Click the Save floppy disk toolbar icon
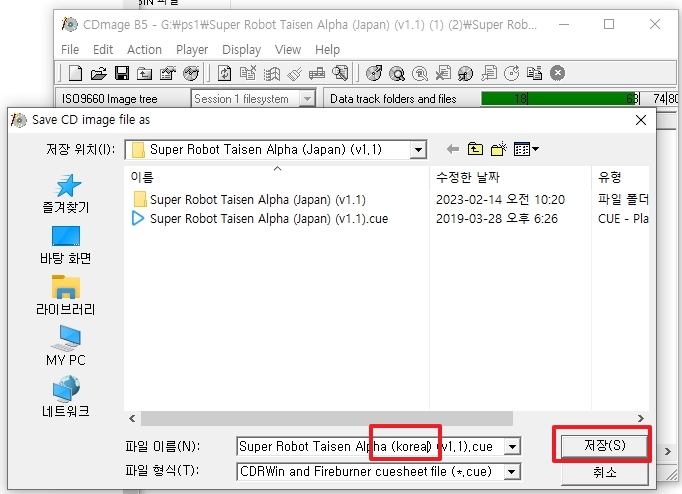682x494 pixels. 122,73
